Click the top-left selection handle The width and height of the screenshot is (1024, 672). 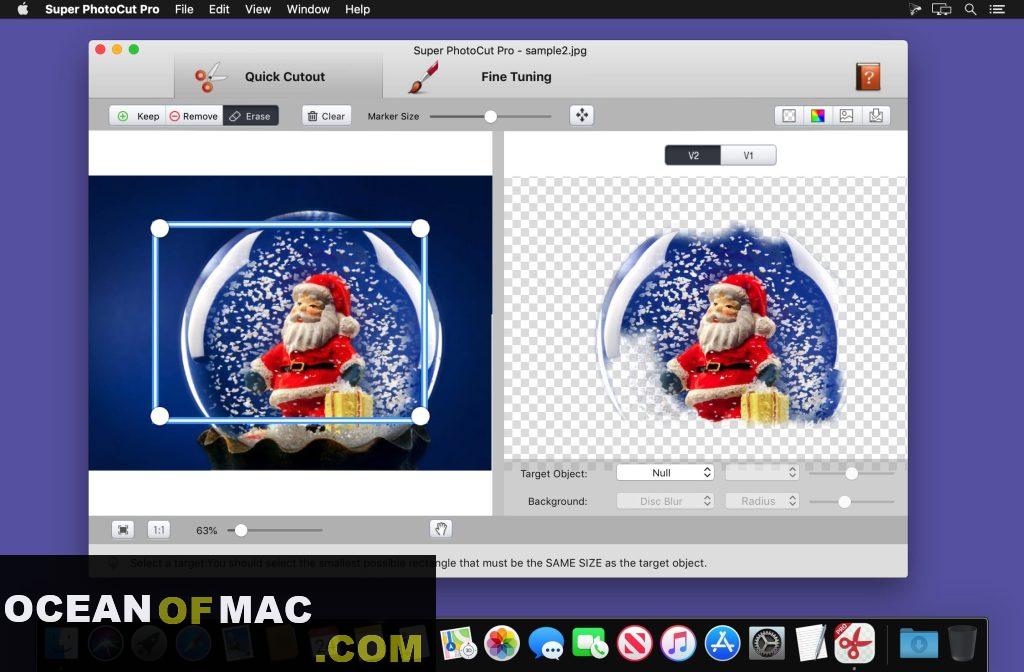159,228
